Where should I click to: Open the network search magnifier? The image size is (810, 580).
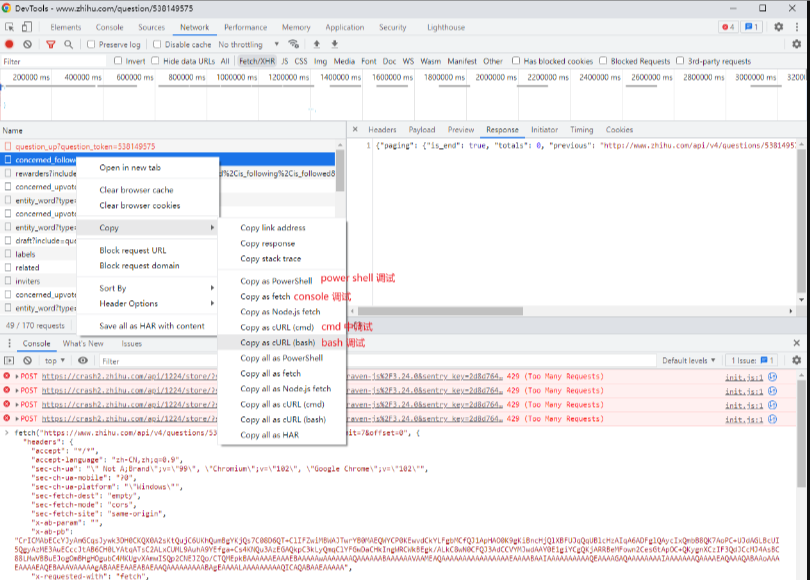(x=68, y=44)
